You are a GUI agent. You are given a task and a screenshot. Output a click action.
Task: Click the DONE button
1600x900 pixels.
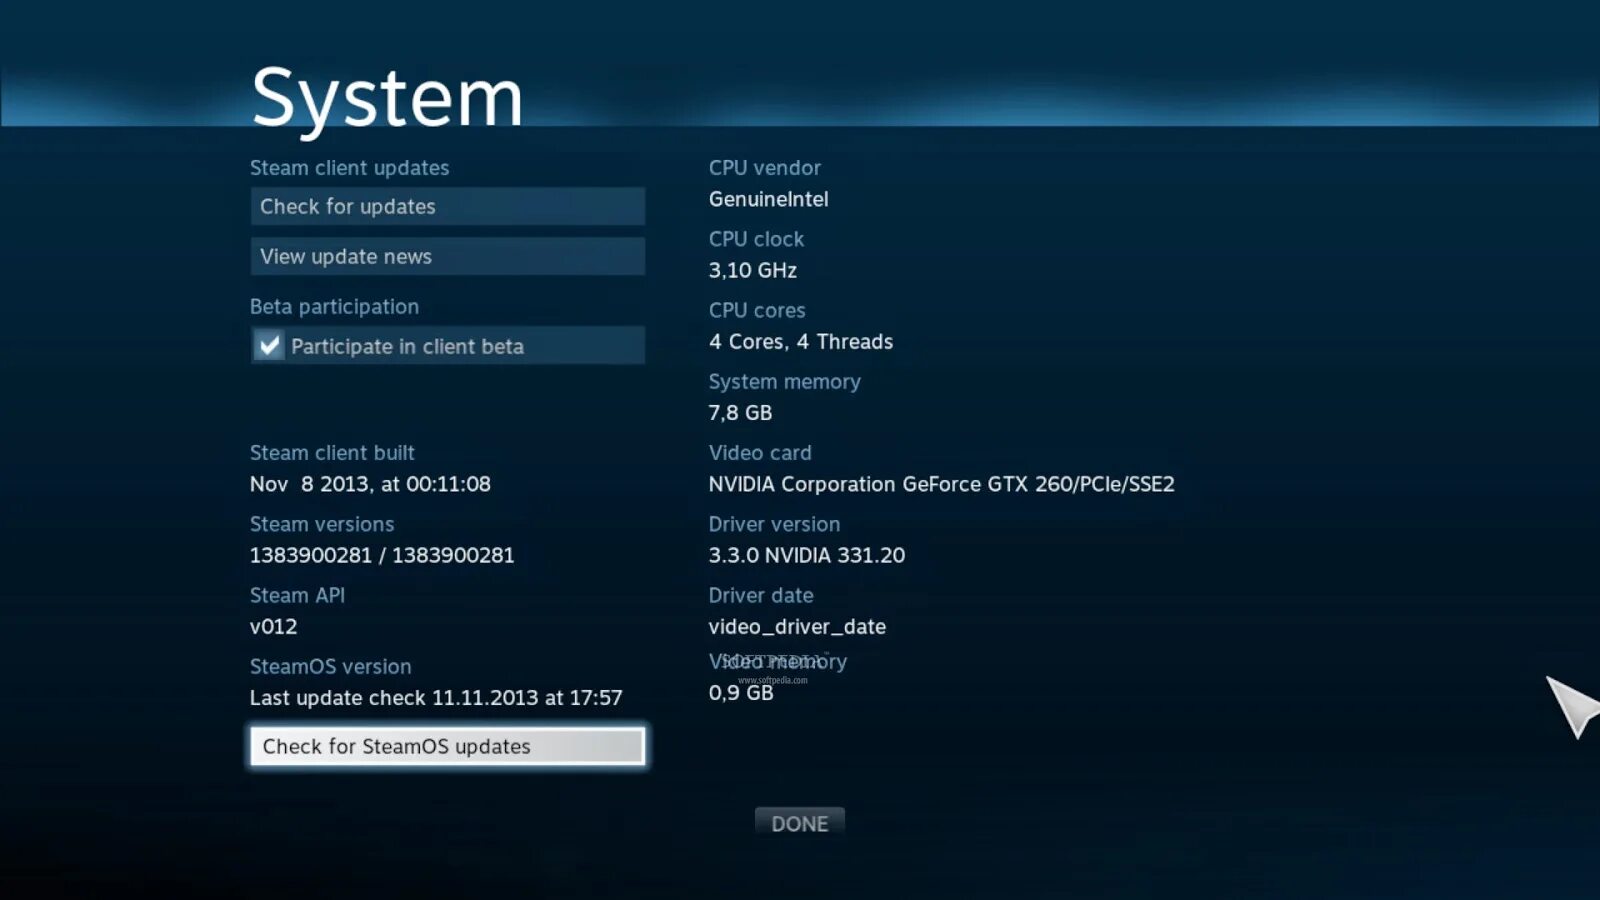pos(800,823)
